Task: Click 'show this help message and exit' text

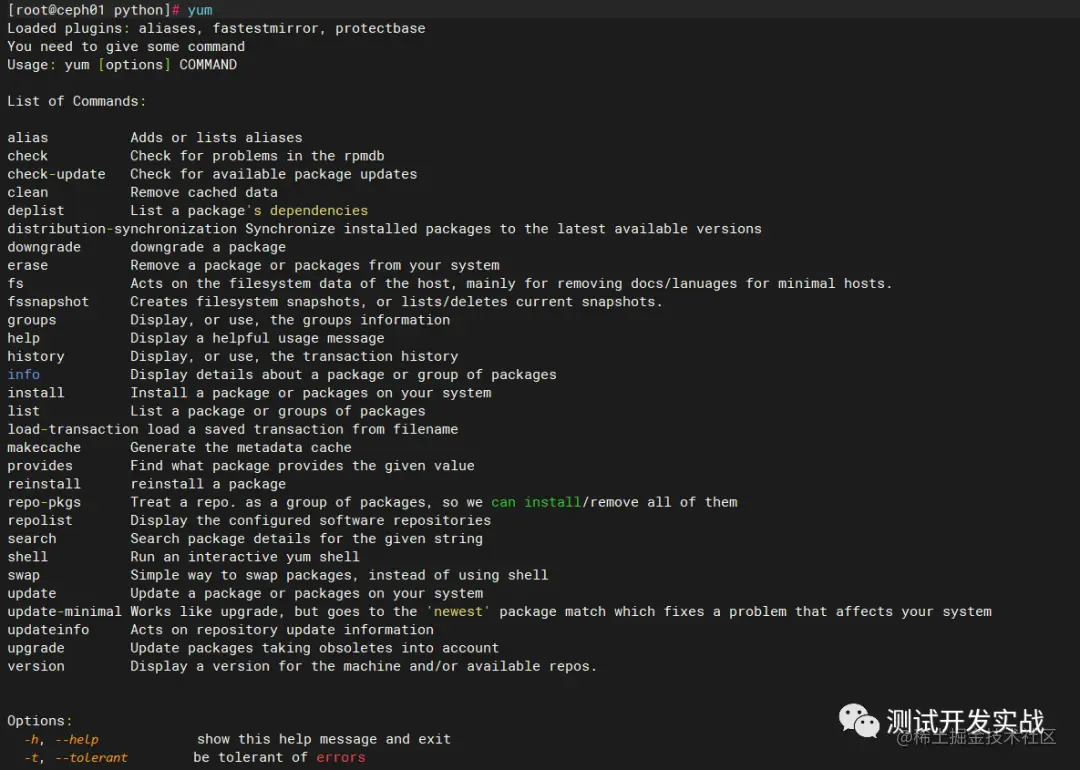Action: 324,739
